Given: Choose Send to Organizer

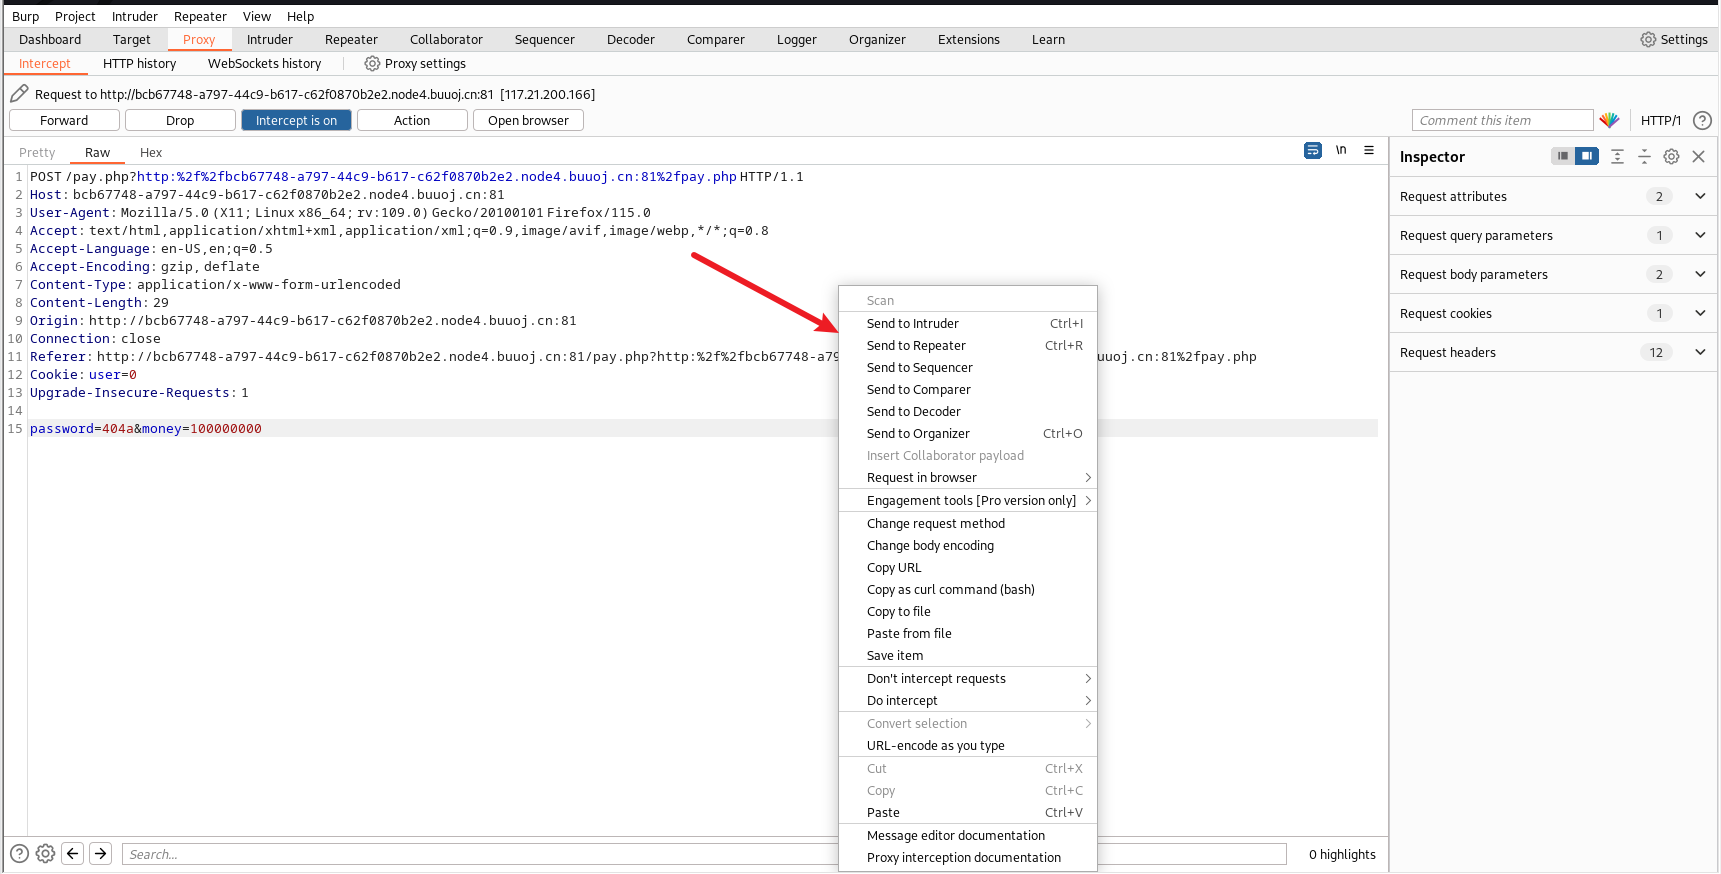Looking at the screenshot, I should point(968,433).
